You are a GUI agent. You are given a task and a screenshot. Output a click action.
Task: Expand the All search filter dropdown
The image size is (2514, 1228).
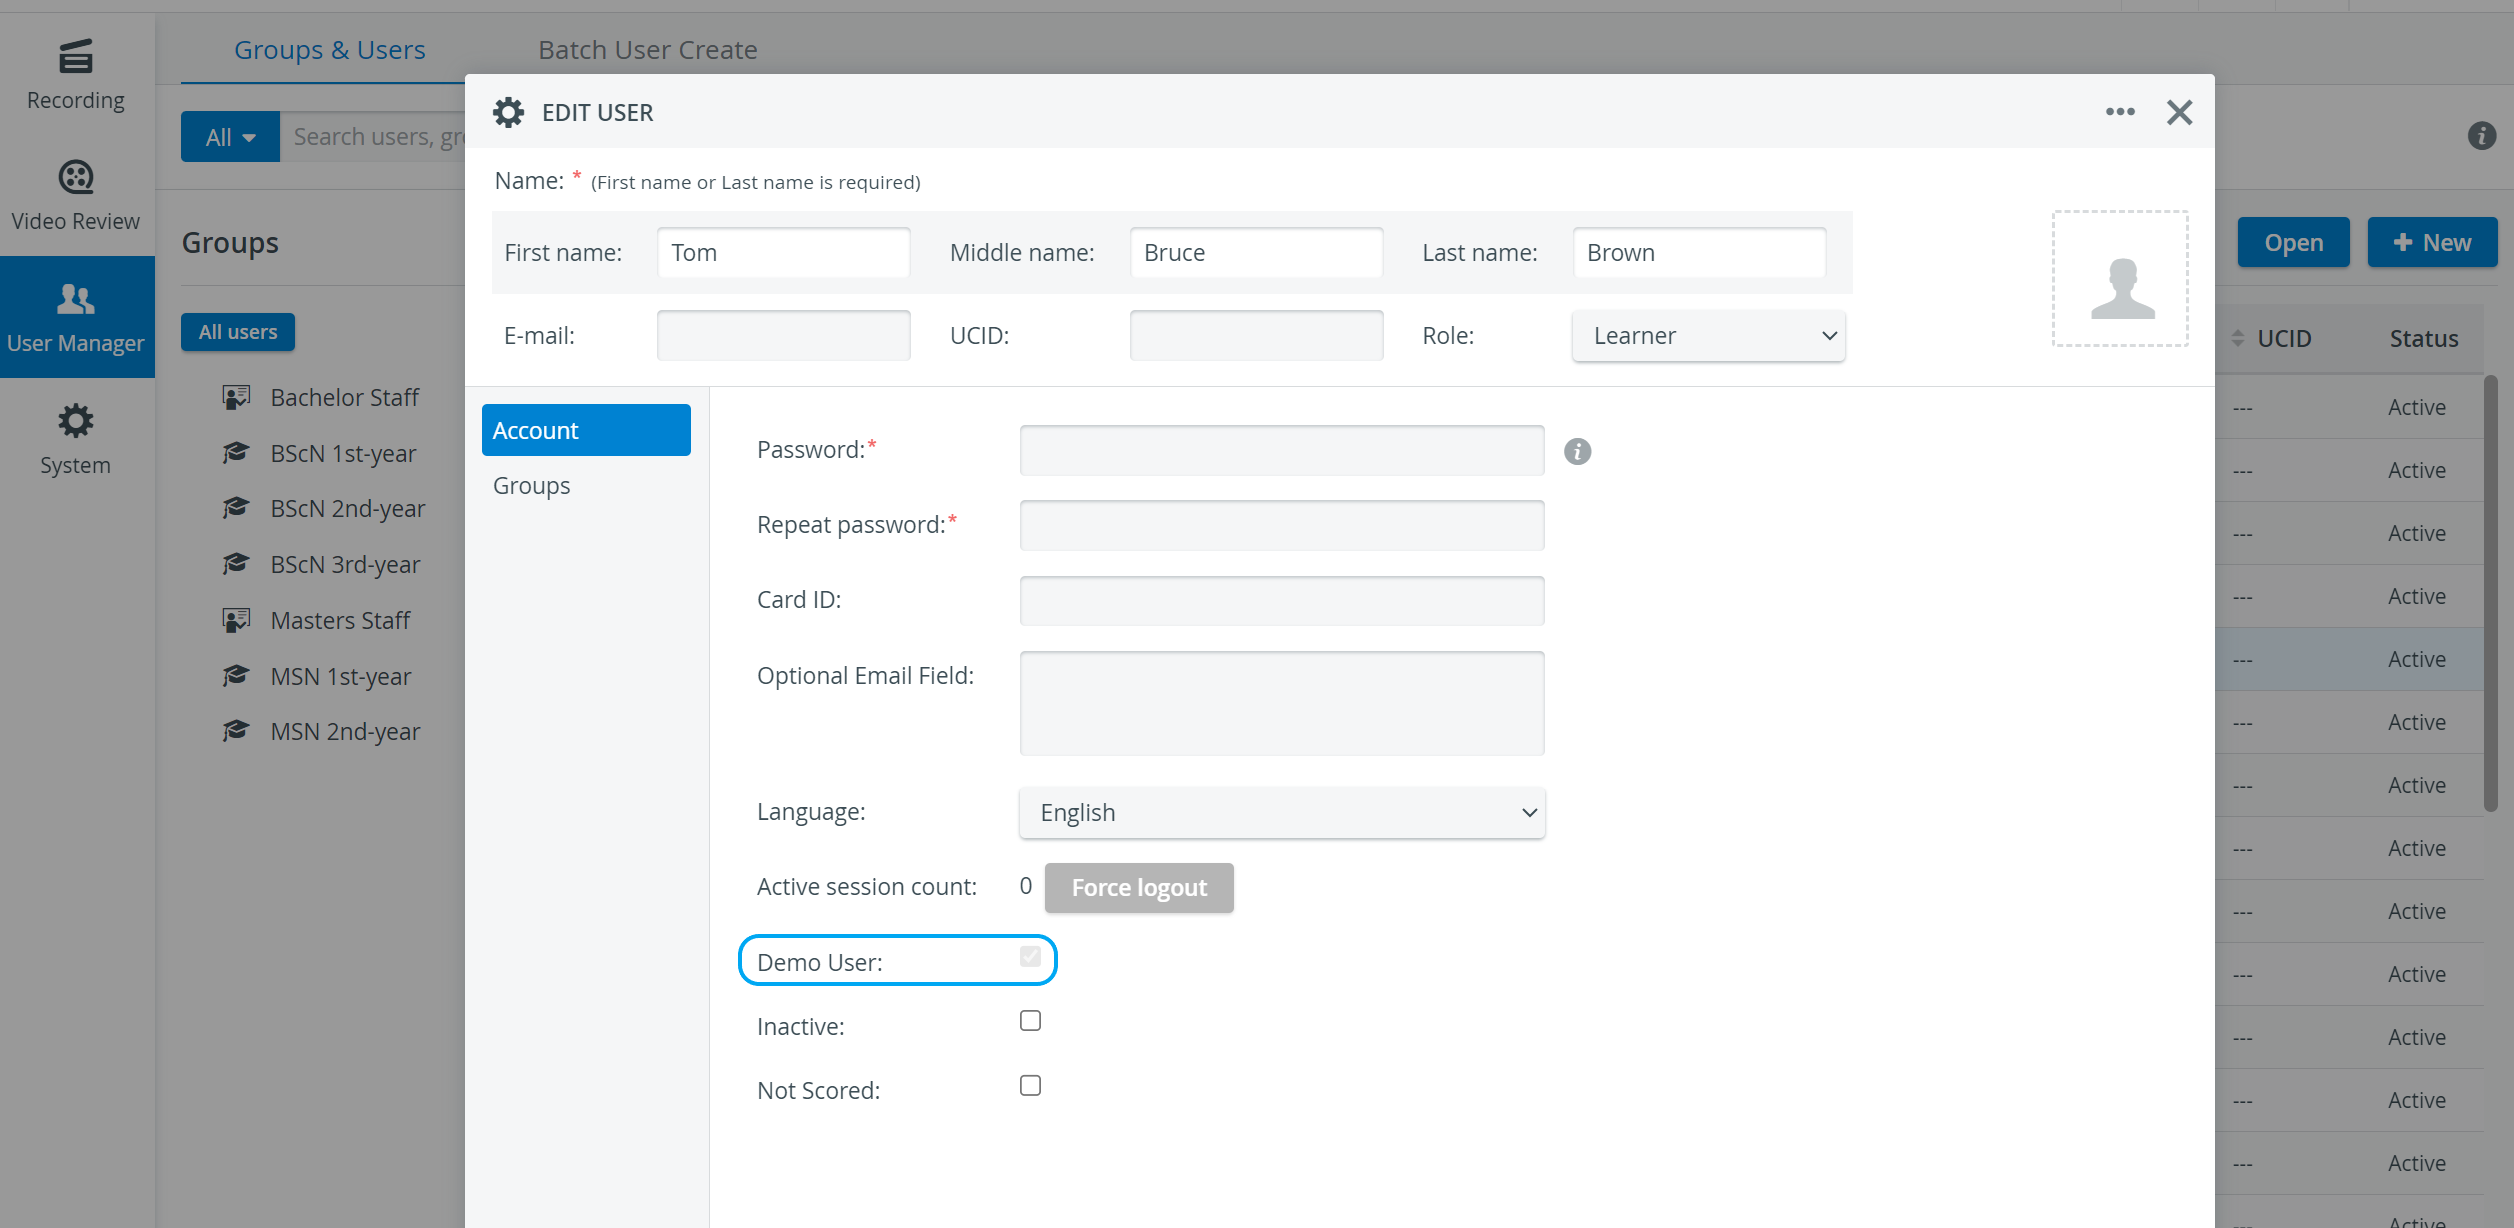[230, 137]
